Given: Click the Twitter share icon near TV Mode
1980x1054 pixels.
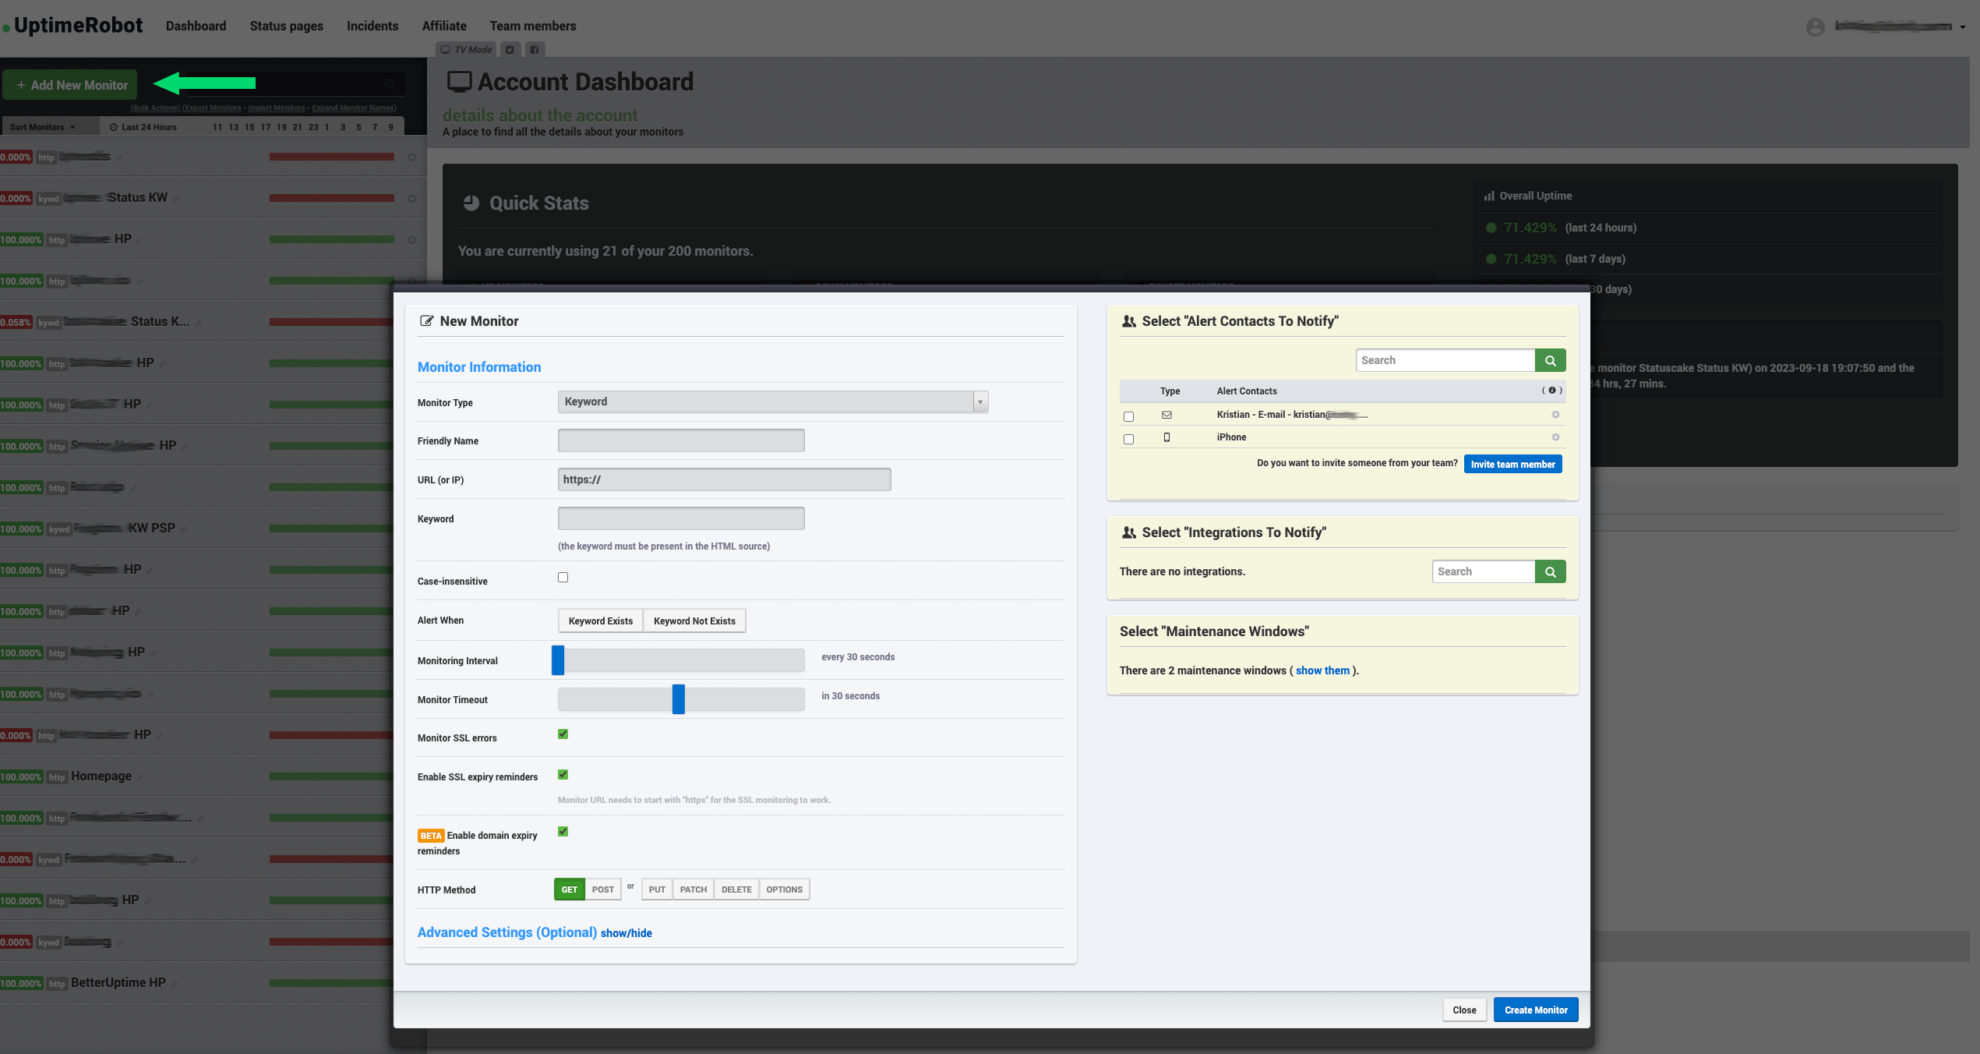Looking at the screenshot, I should pyautogui.click(x=510, y=48).
